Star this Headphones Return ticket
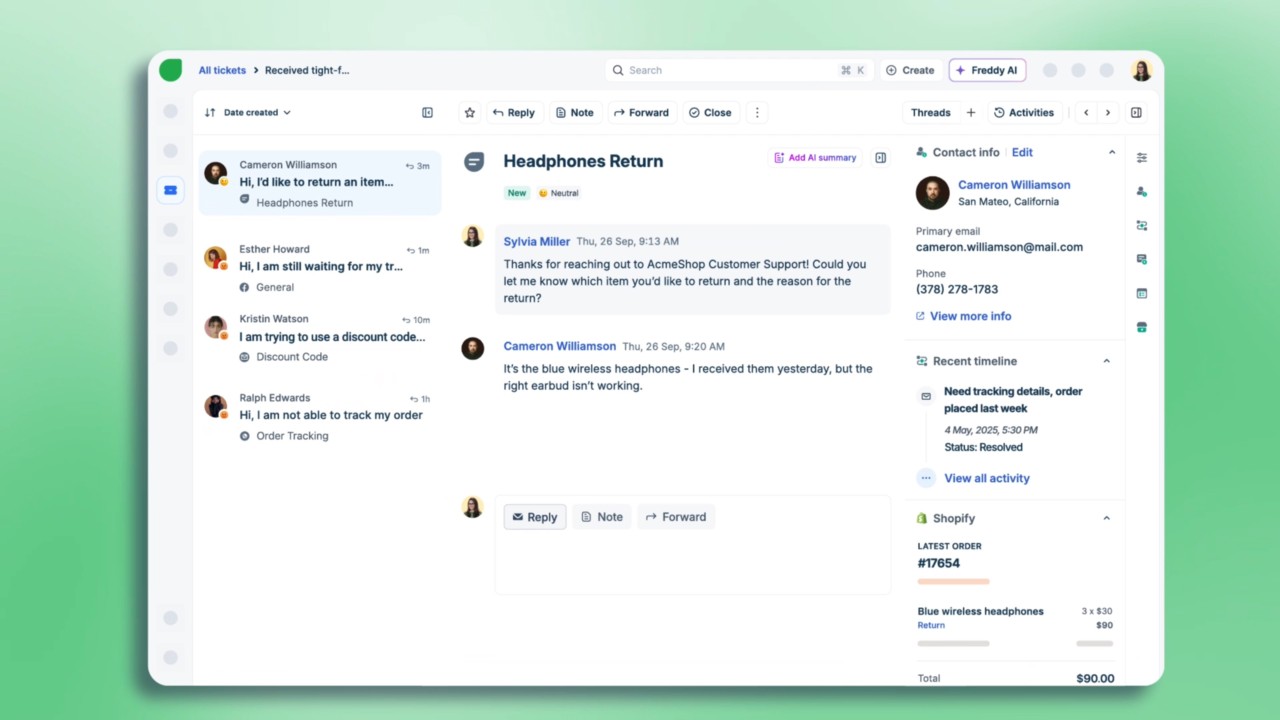The image size is (1280, 720). [x=470, y=113]
